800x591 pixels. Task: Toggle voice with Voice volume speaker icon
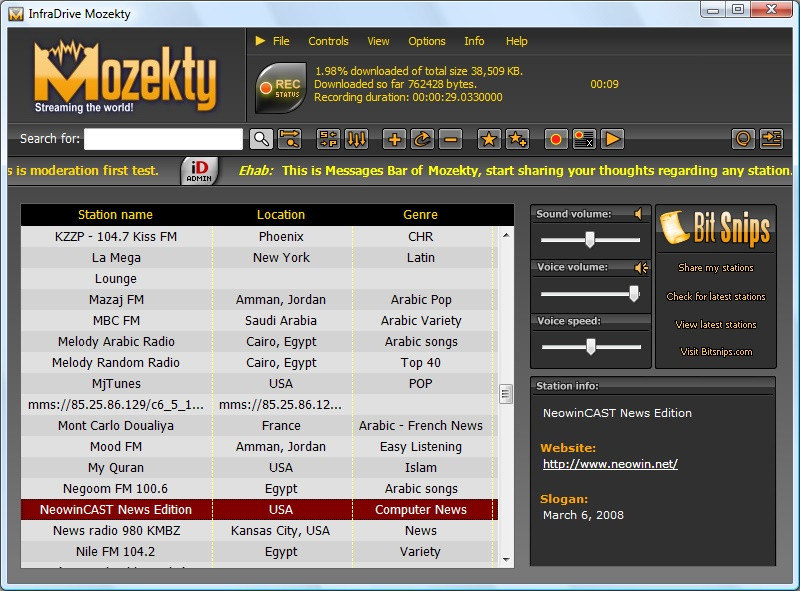click(x=641, y=267)
